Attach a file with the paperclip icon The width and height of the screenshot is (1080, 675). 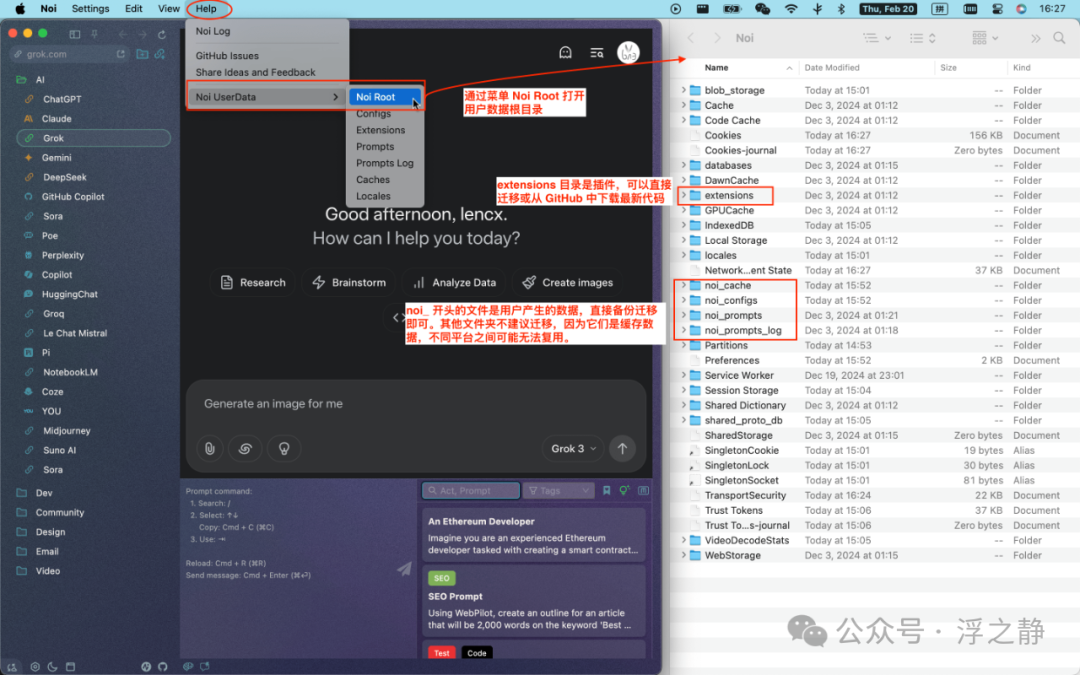tap(210, 448)
